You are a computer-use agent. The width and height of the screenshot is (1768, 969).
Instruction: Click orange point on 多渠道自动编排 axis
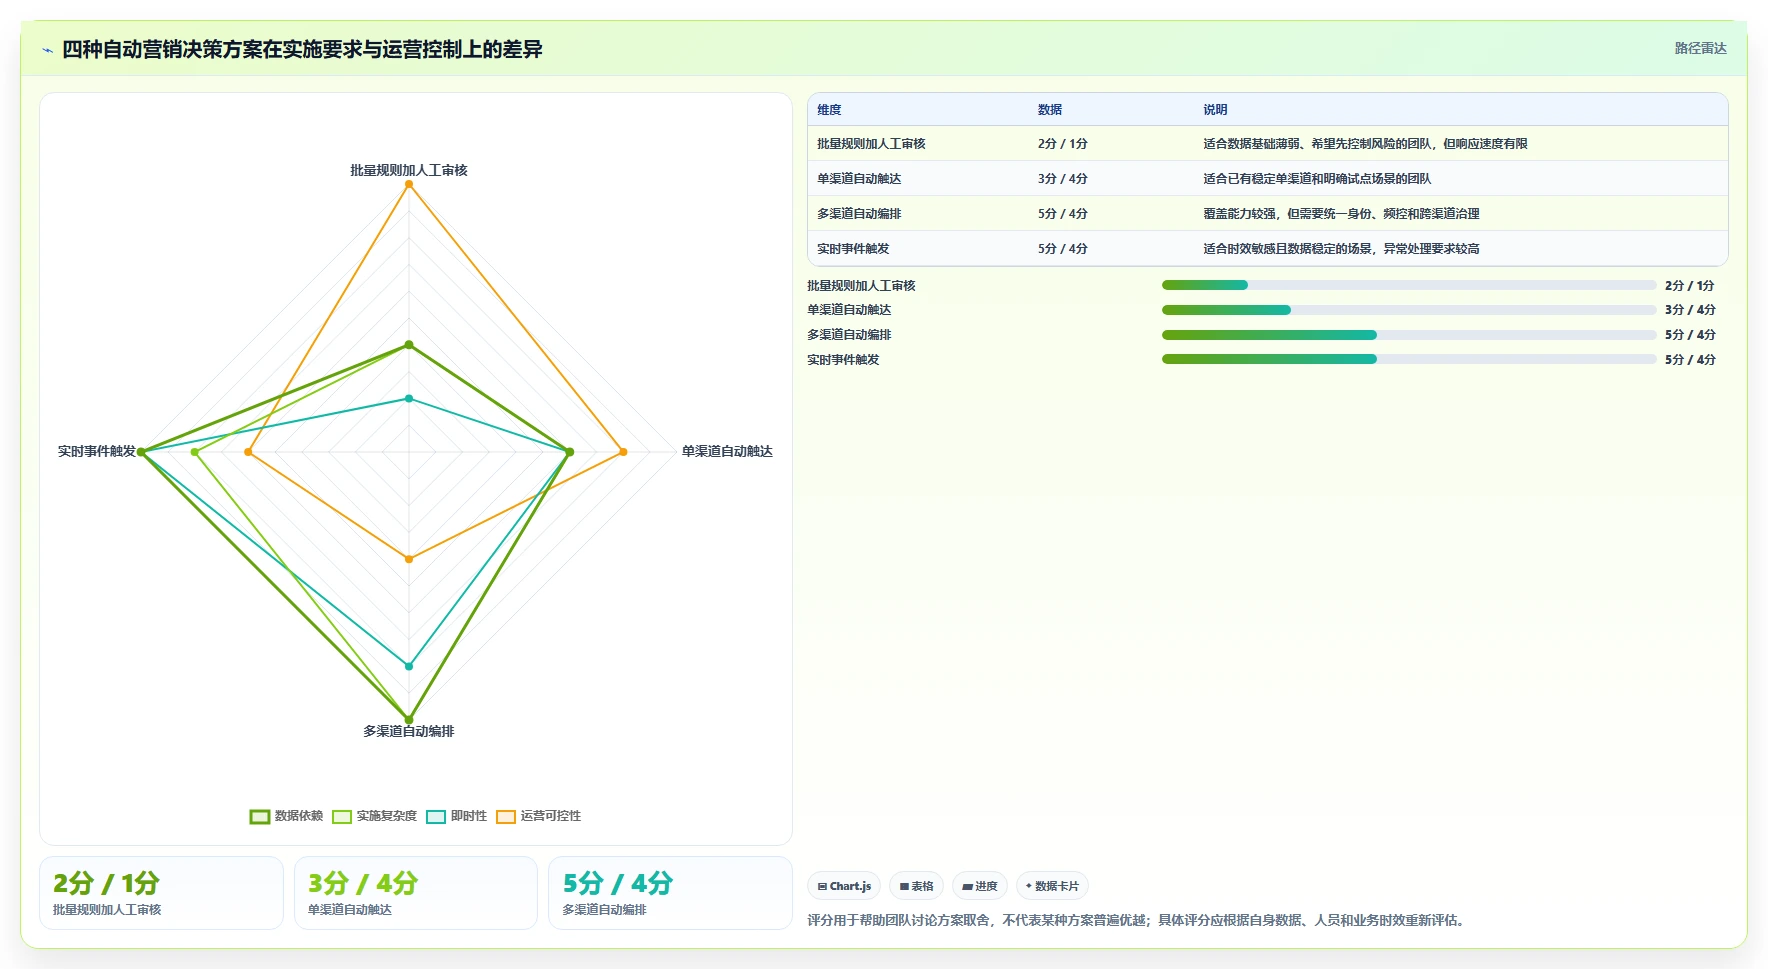408,559
